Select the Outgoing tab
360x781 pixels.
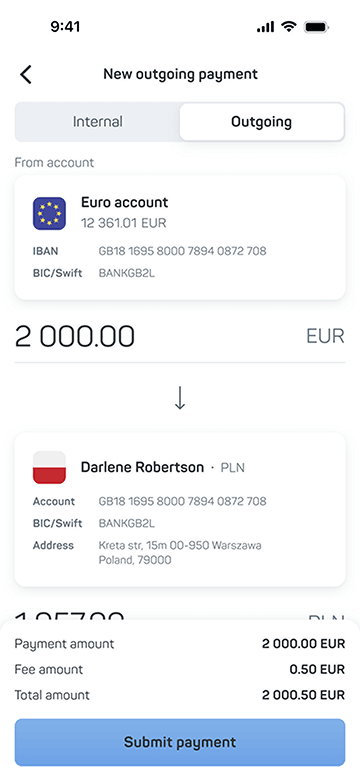coord(261,122)
